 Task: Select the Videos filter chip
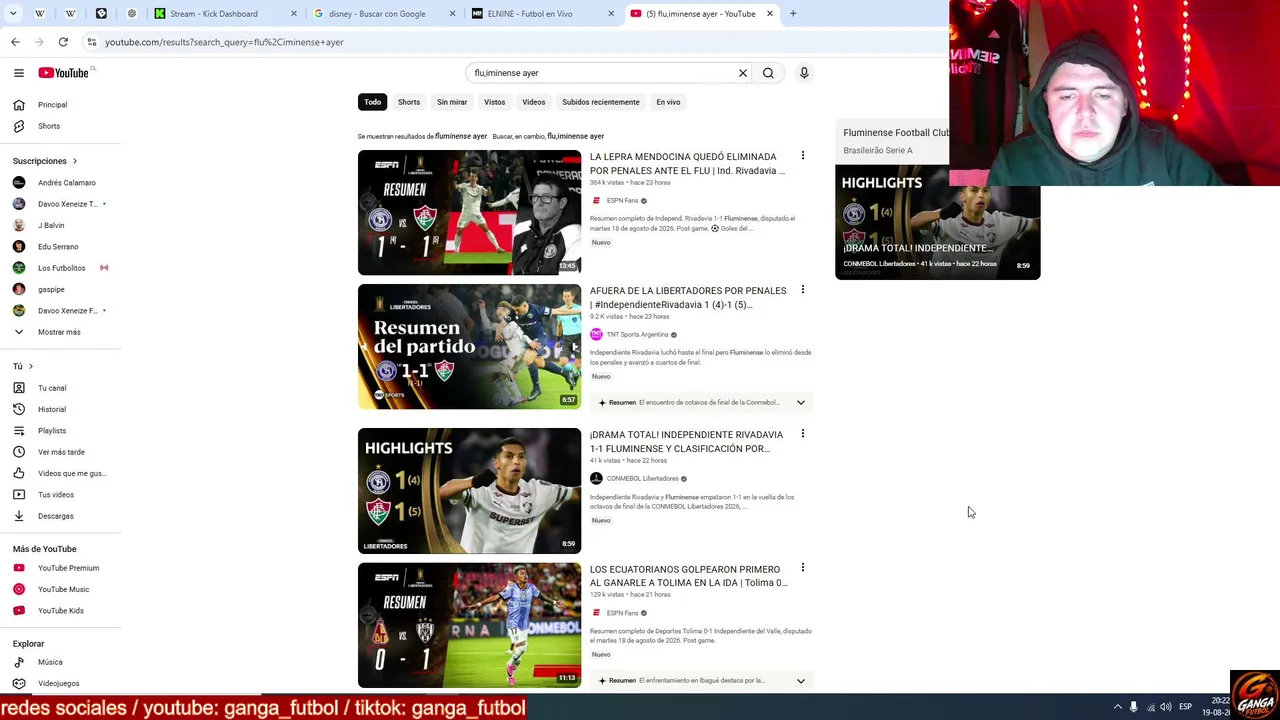[x=534, y=102]
